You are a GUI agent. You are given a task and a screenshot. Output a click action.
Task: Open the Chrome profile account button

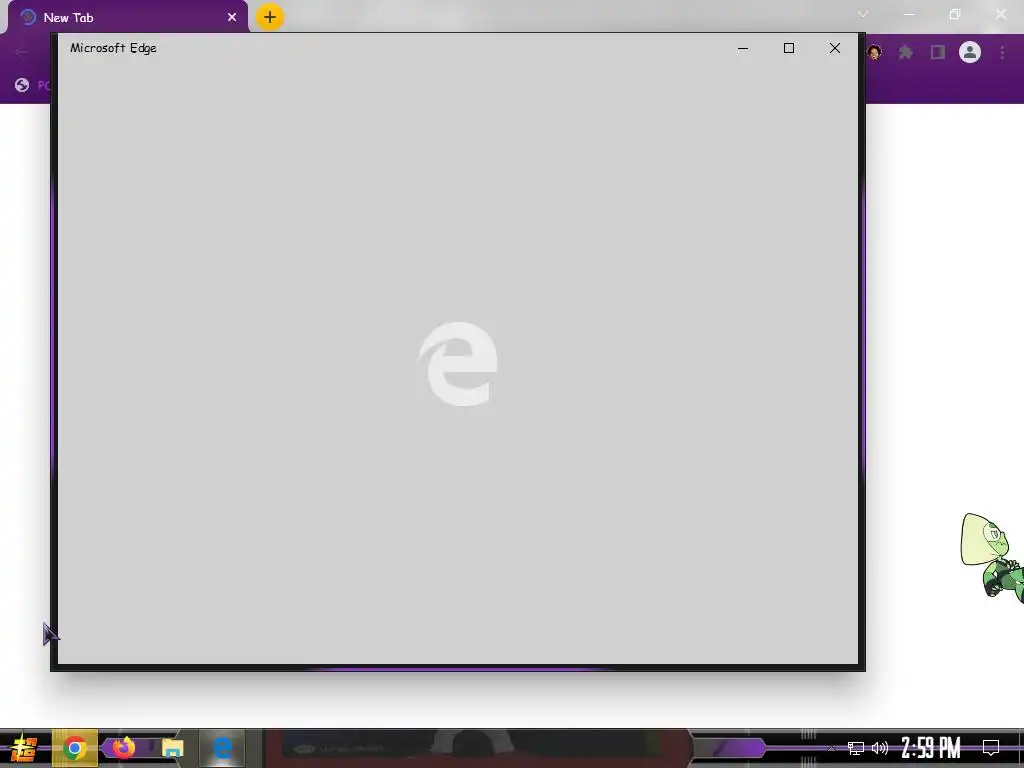pos(970,52)
